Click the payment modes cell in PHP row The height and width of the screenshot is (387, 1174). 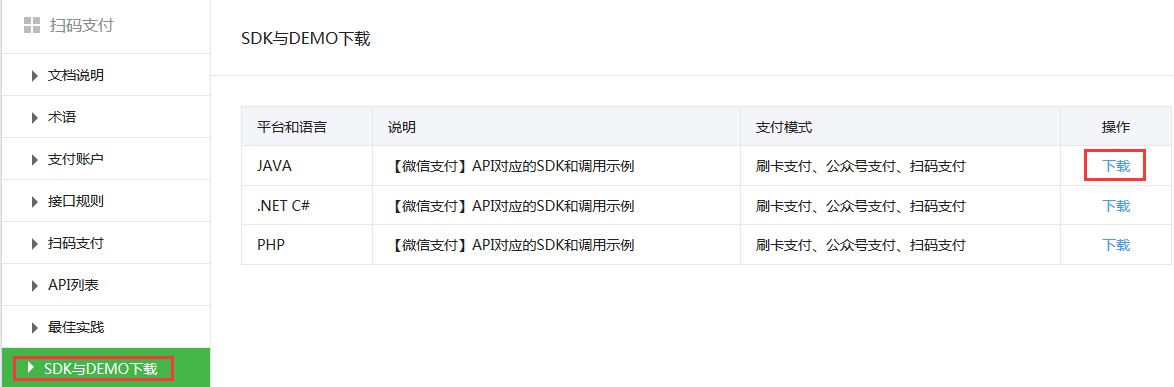(901, 245)
